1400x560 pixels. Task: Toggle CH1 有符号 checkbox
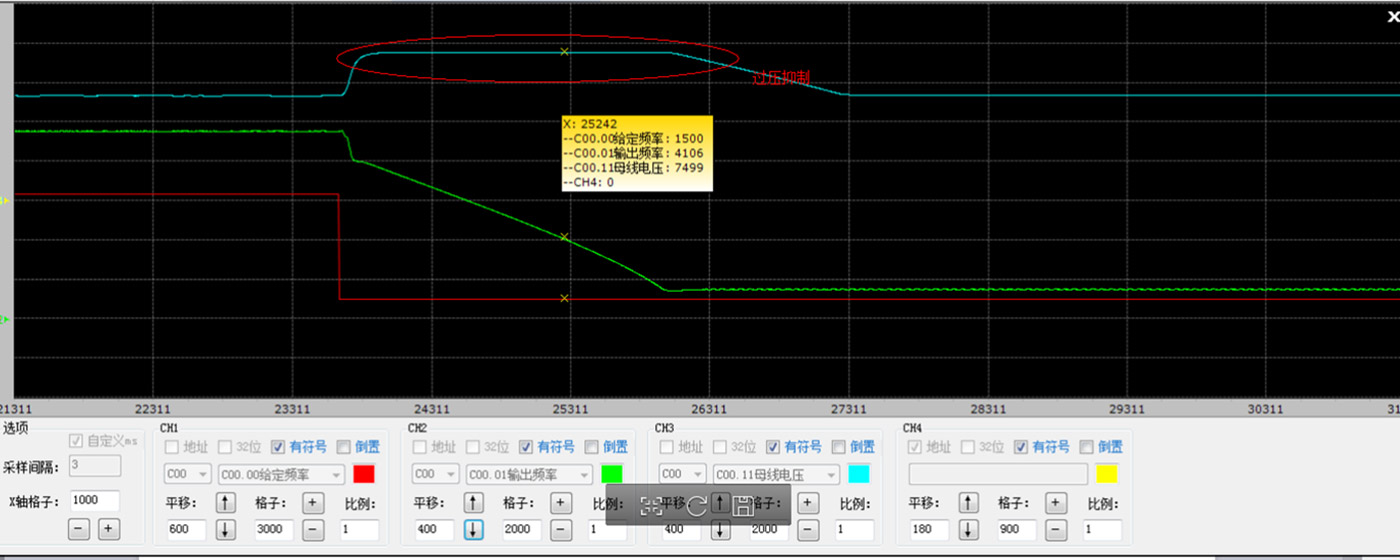[277, 447]
